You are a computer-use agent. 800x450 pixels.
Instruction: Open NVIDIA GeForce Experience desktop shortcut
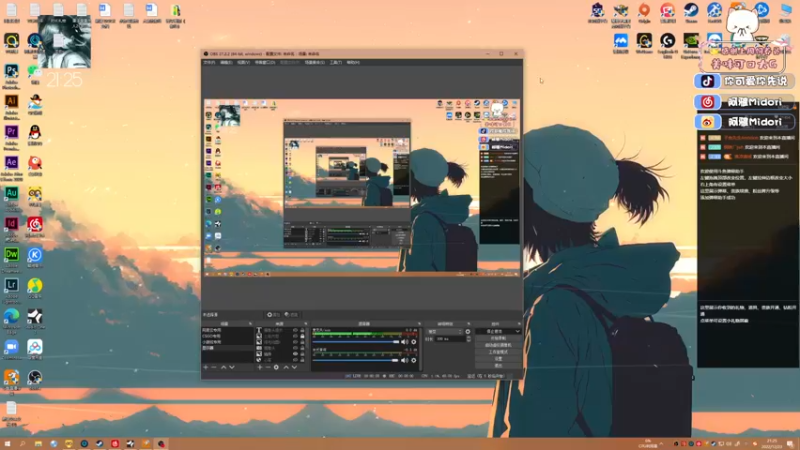coord(691,41)
